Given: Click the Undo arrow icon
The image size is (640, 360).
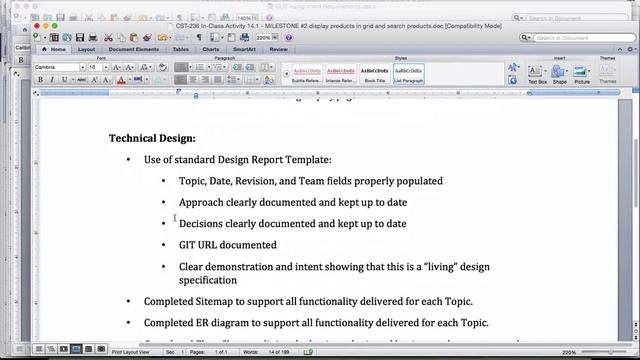Looking at the screenshot, I should click(x=162, y=38).
